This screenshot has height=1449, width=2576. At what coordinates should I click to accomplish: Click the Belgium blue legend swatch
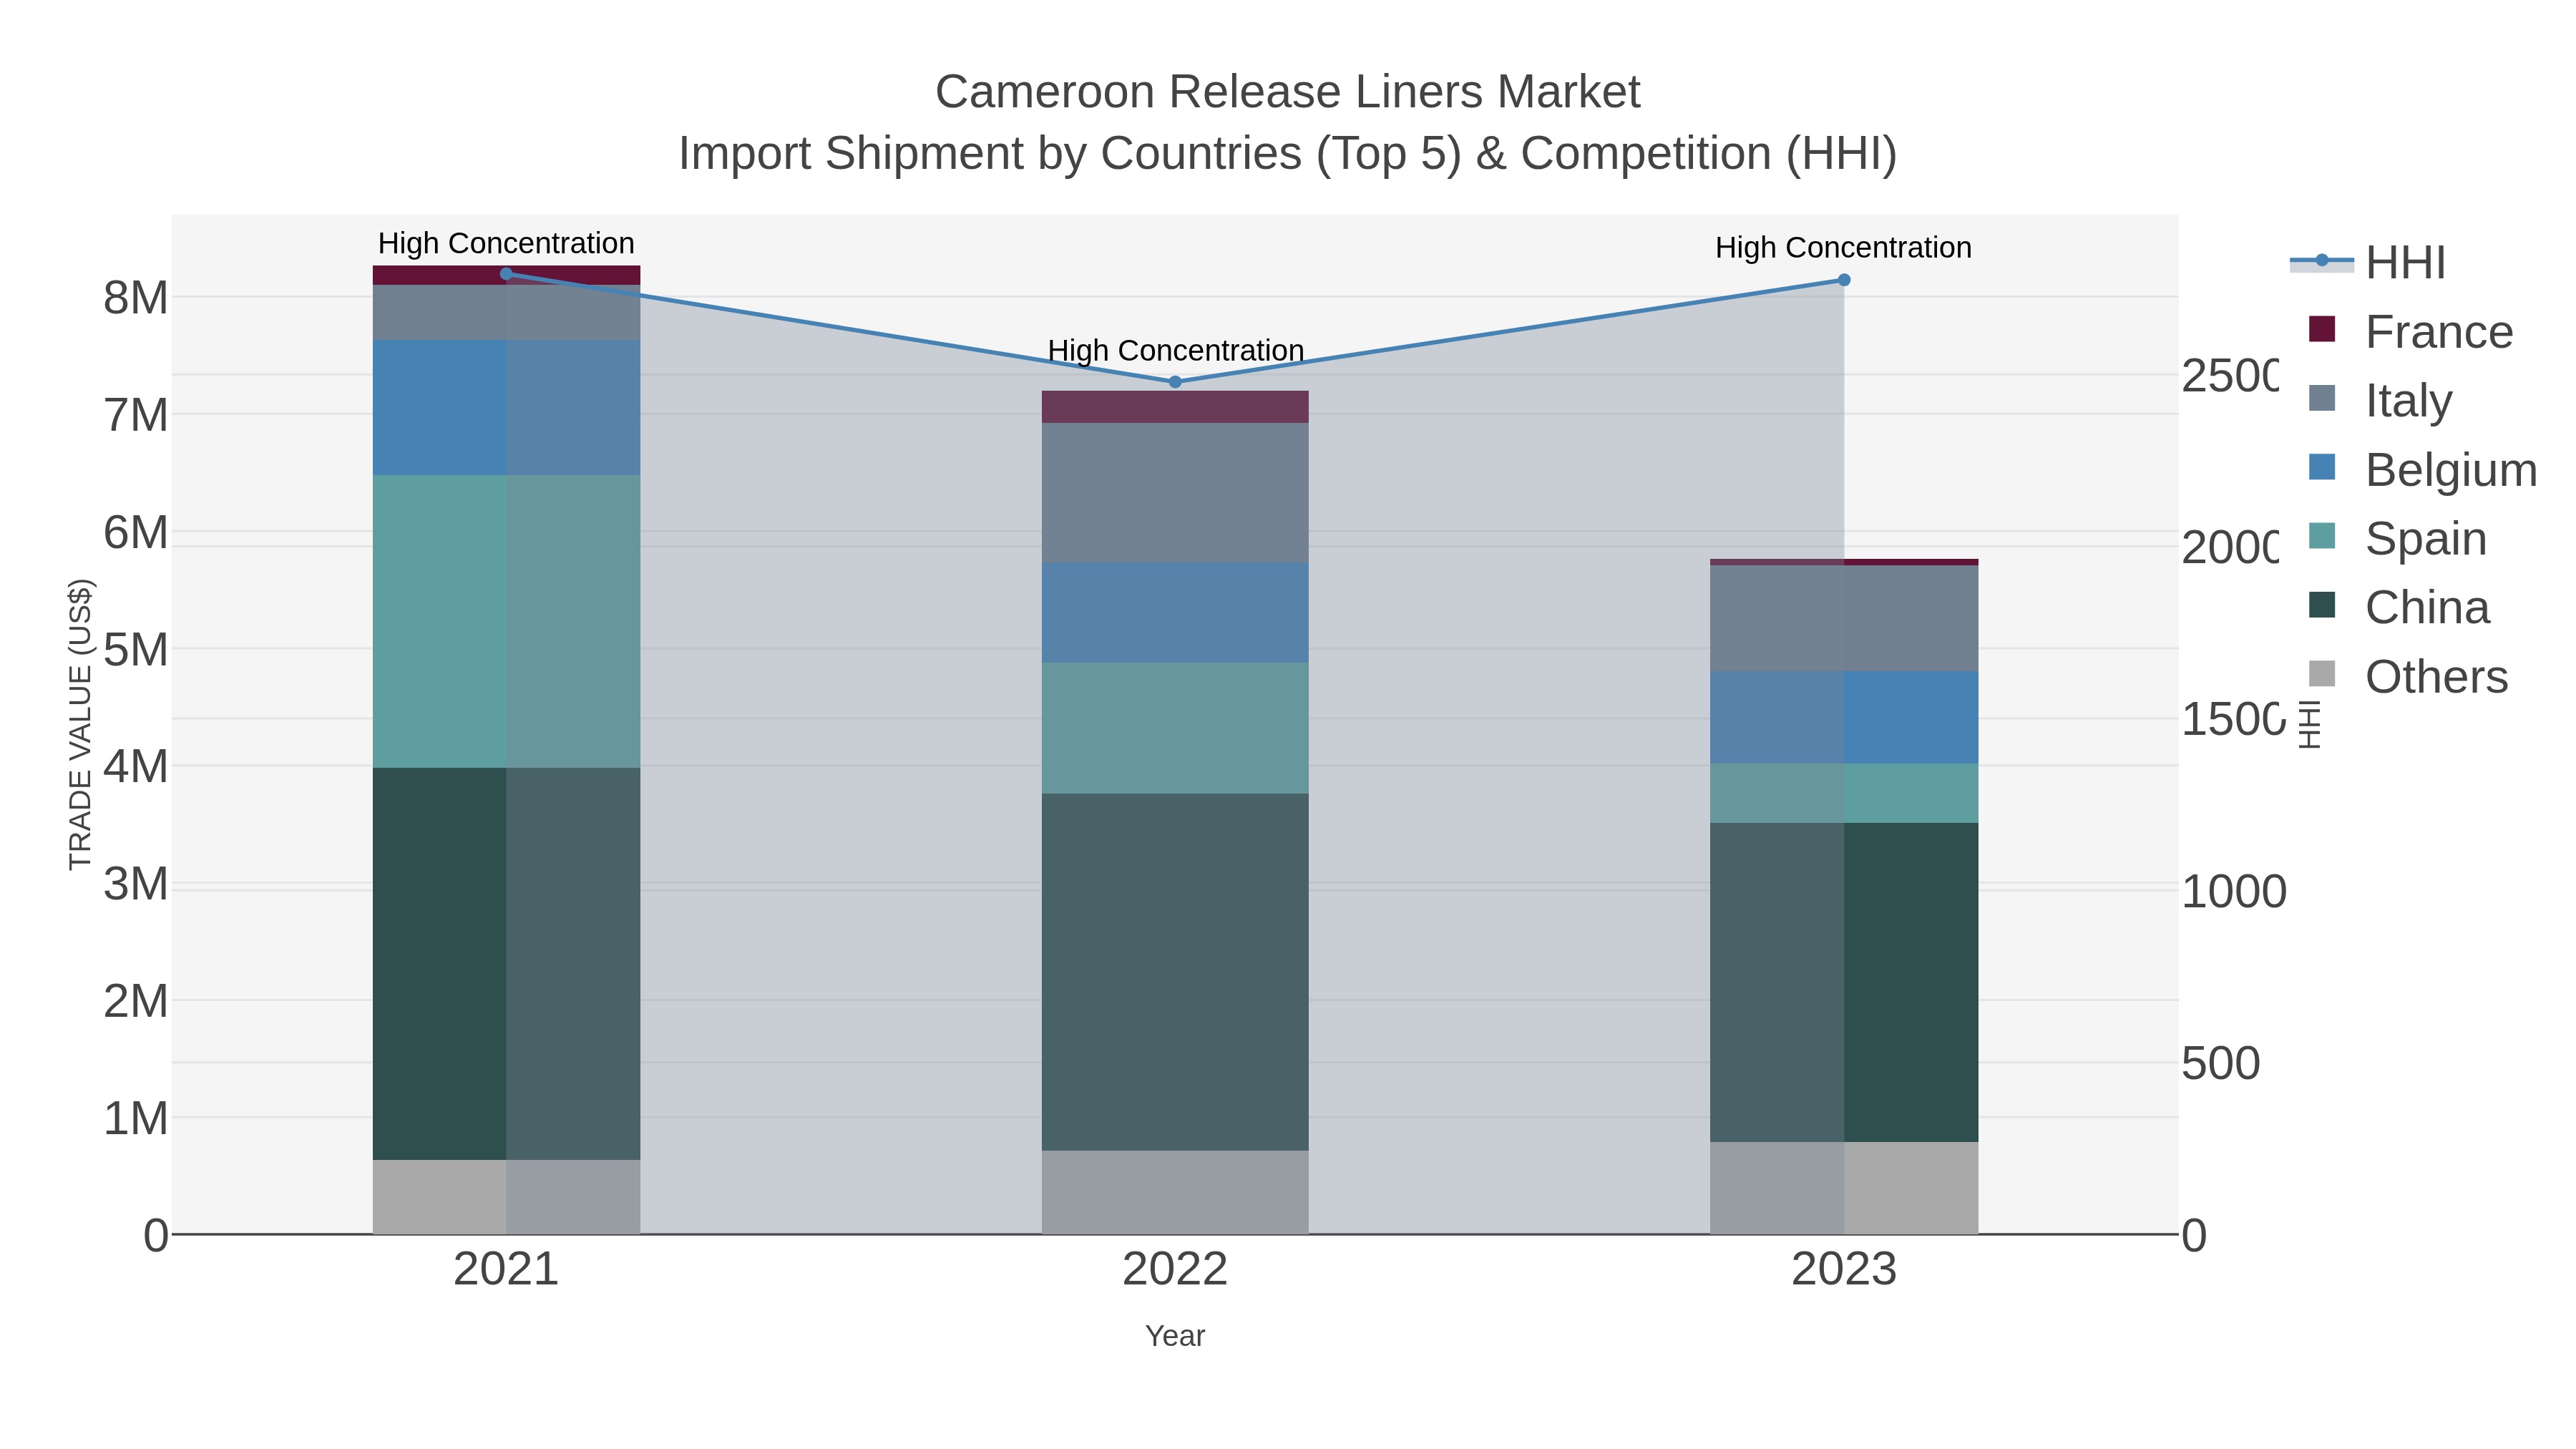2322,467
